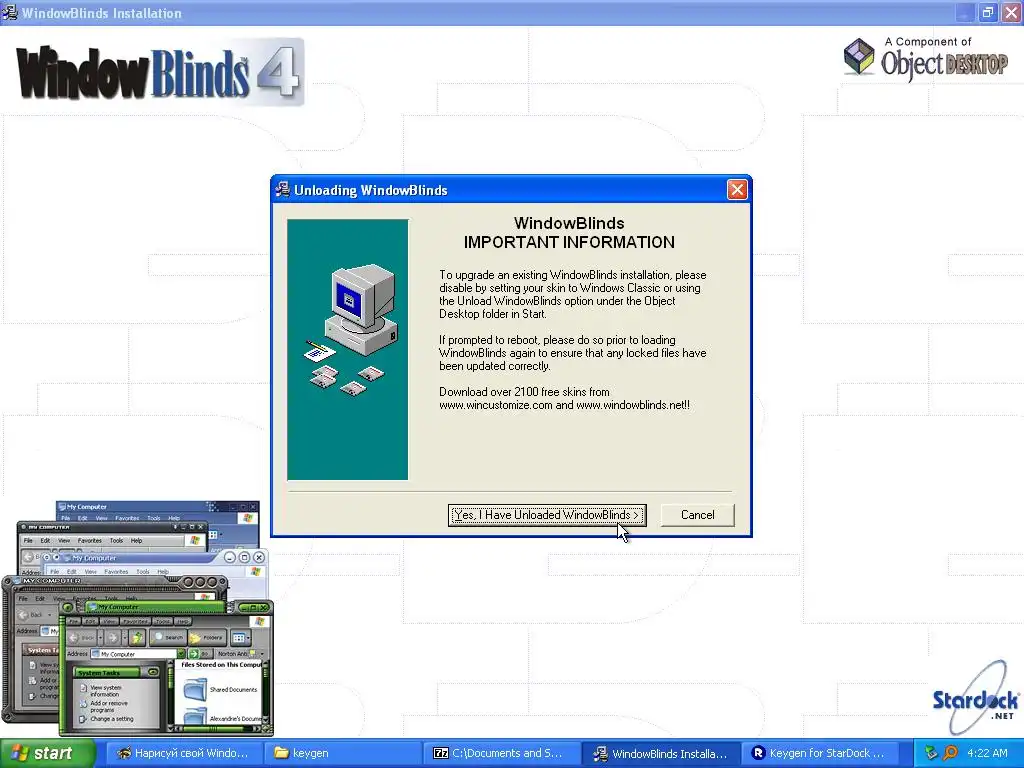Switch to Нарисуй свой Windo... taskbar button
Image resolution: width=1024 pixels, height=768 pixels.
[183, 753]
